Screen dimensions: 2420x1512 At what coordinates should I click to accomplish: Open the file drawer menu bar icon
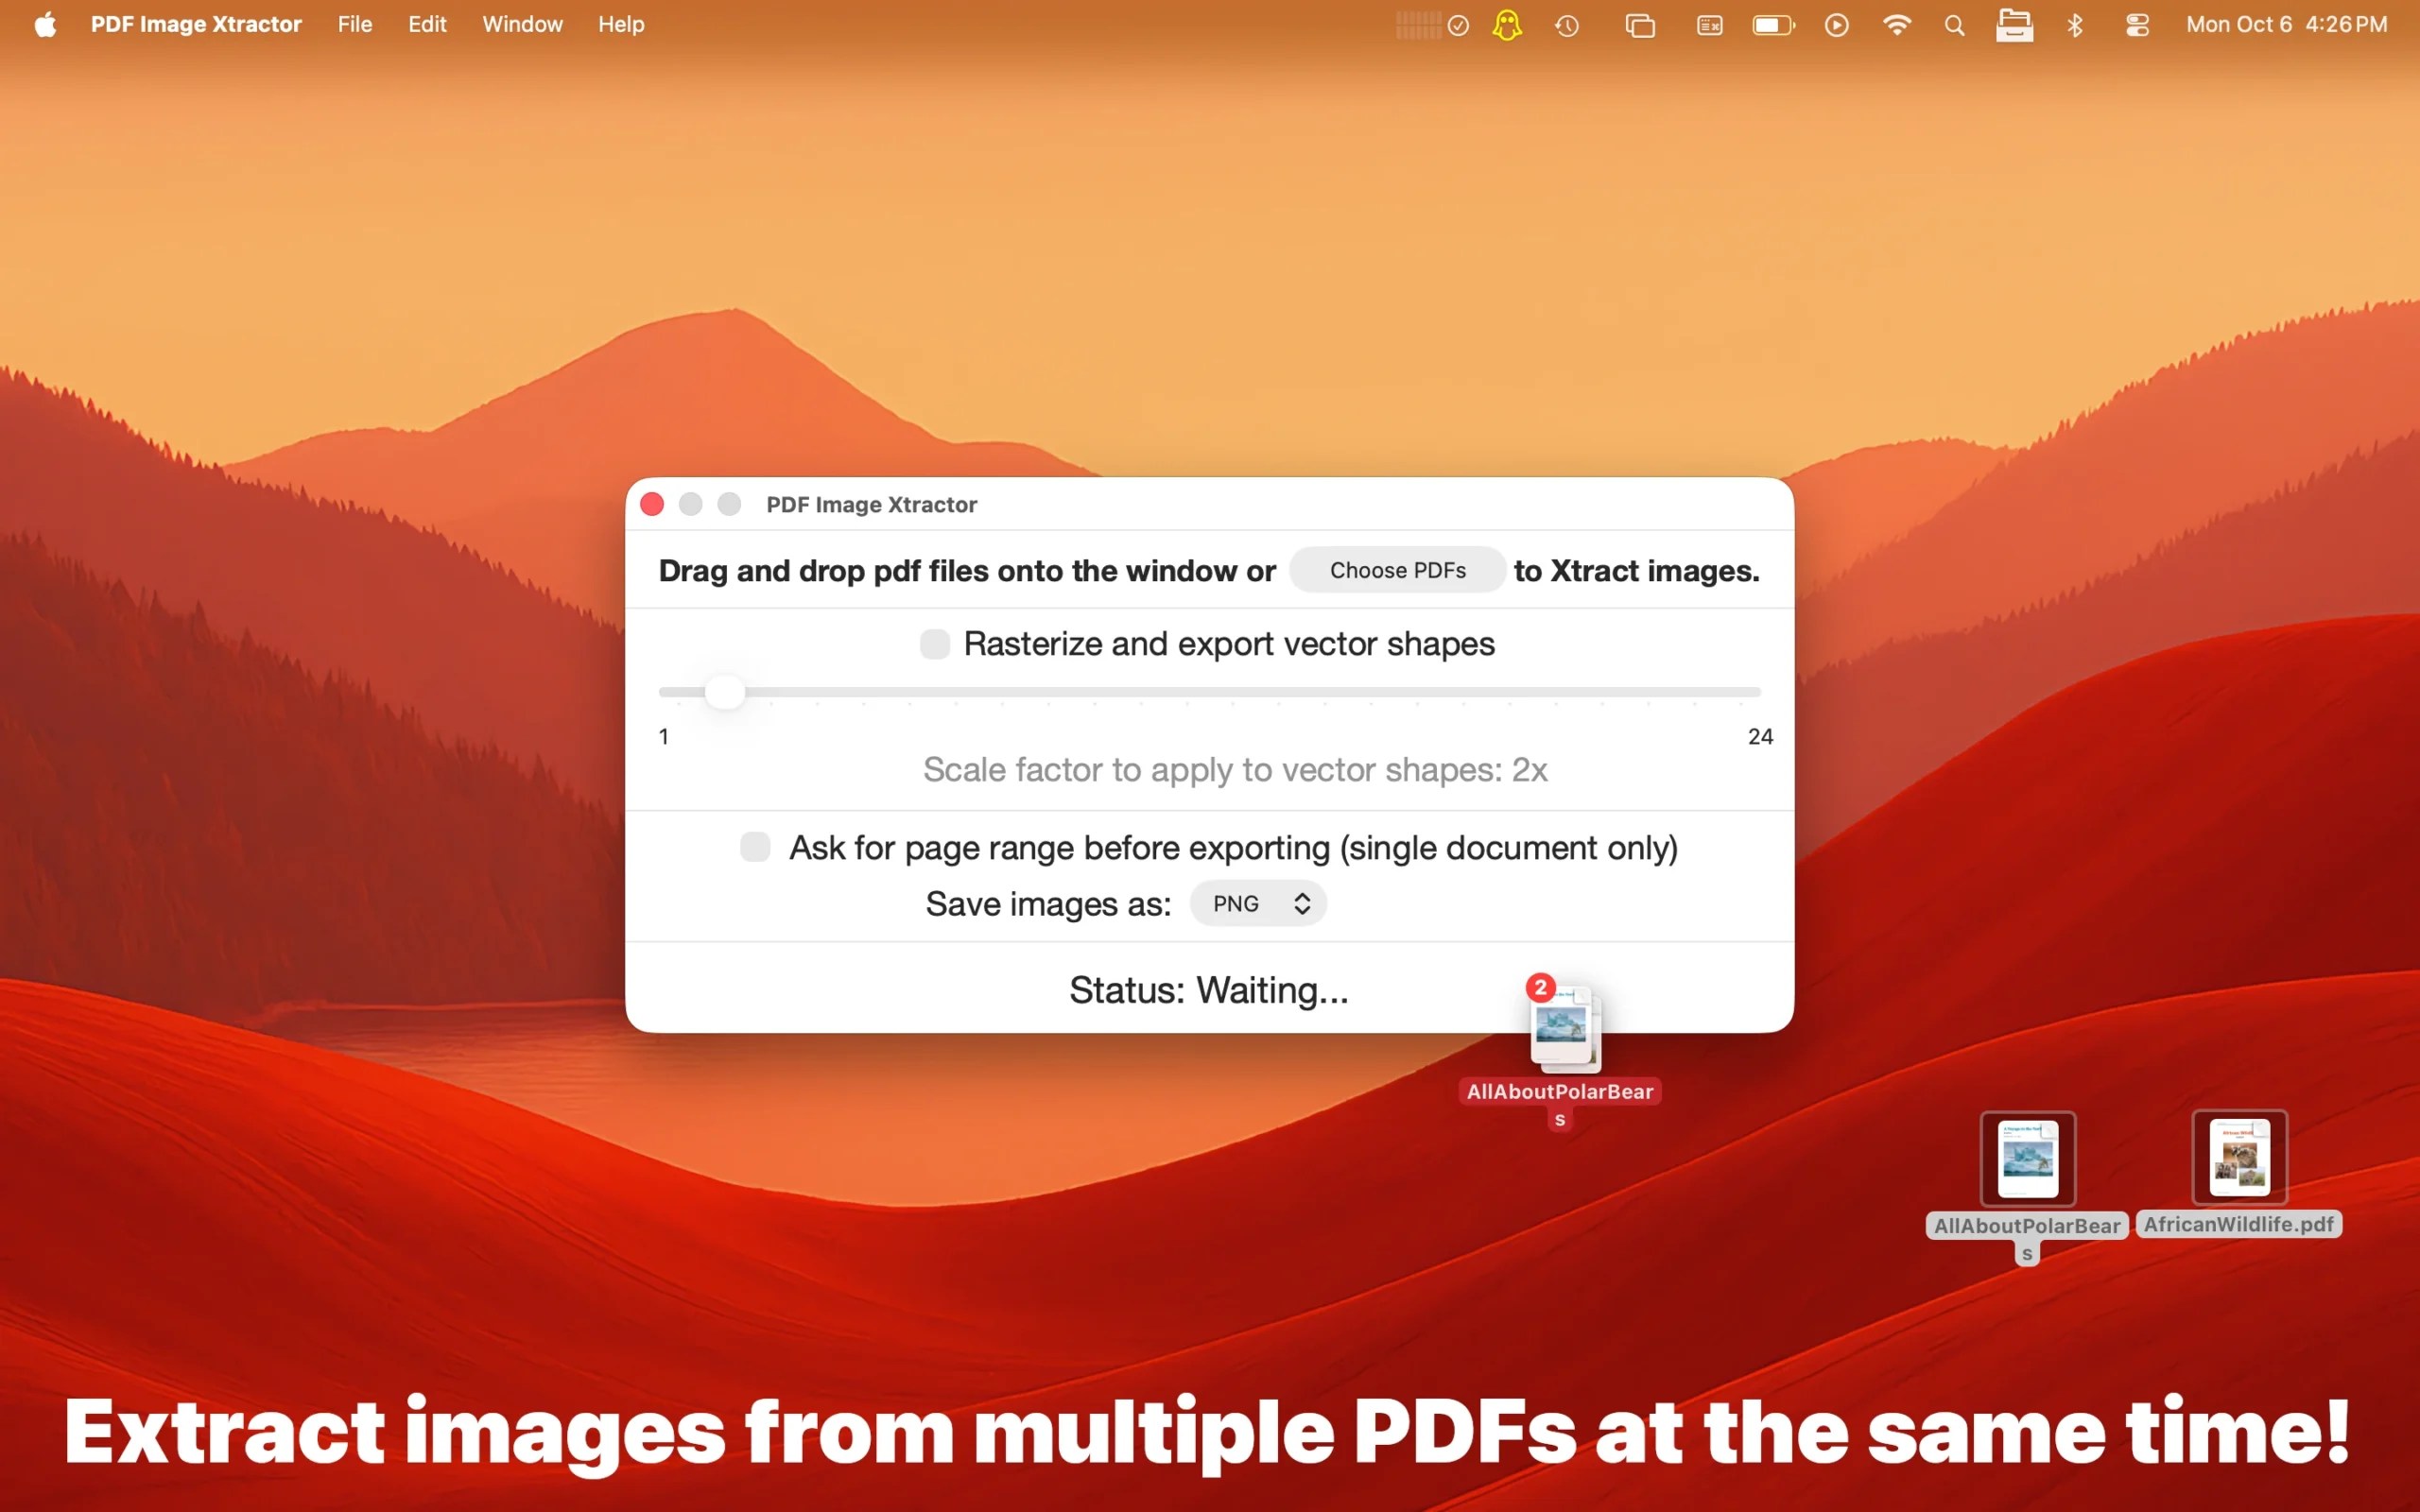pyautogui.click(x=2016, y=24)
